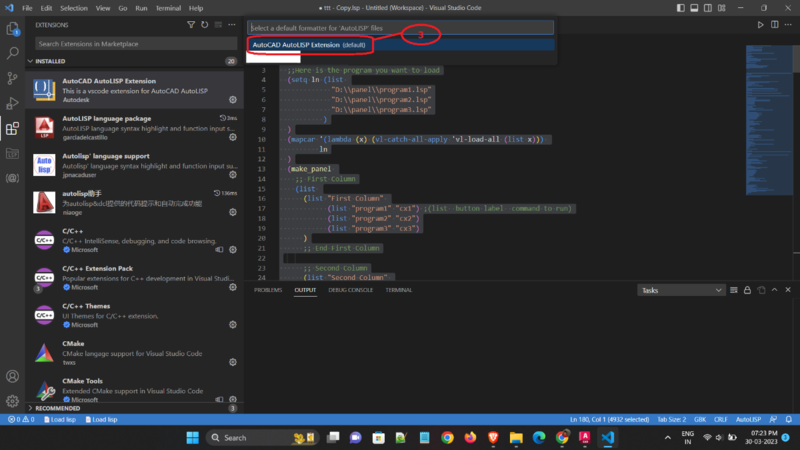This screenshot has width=800, height=450.
Task: Open the Tasks output channel dropdown
Action: click(681, 290)
